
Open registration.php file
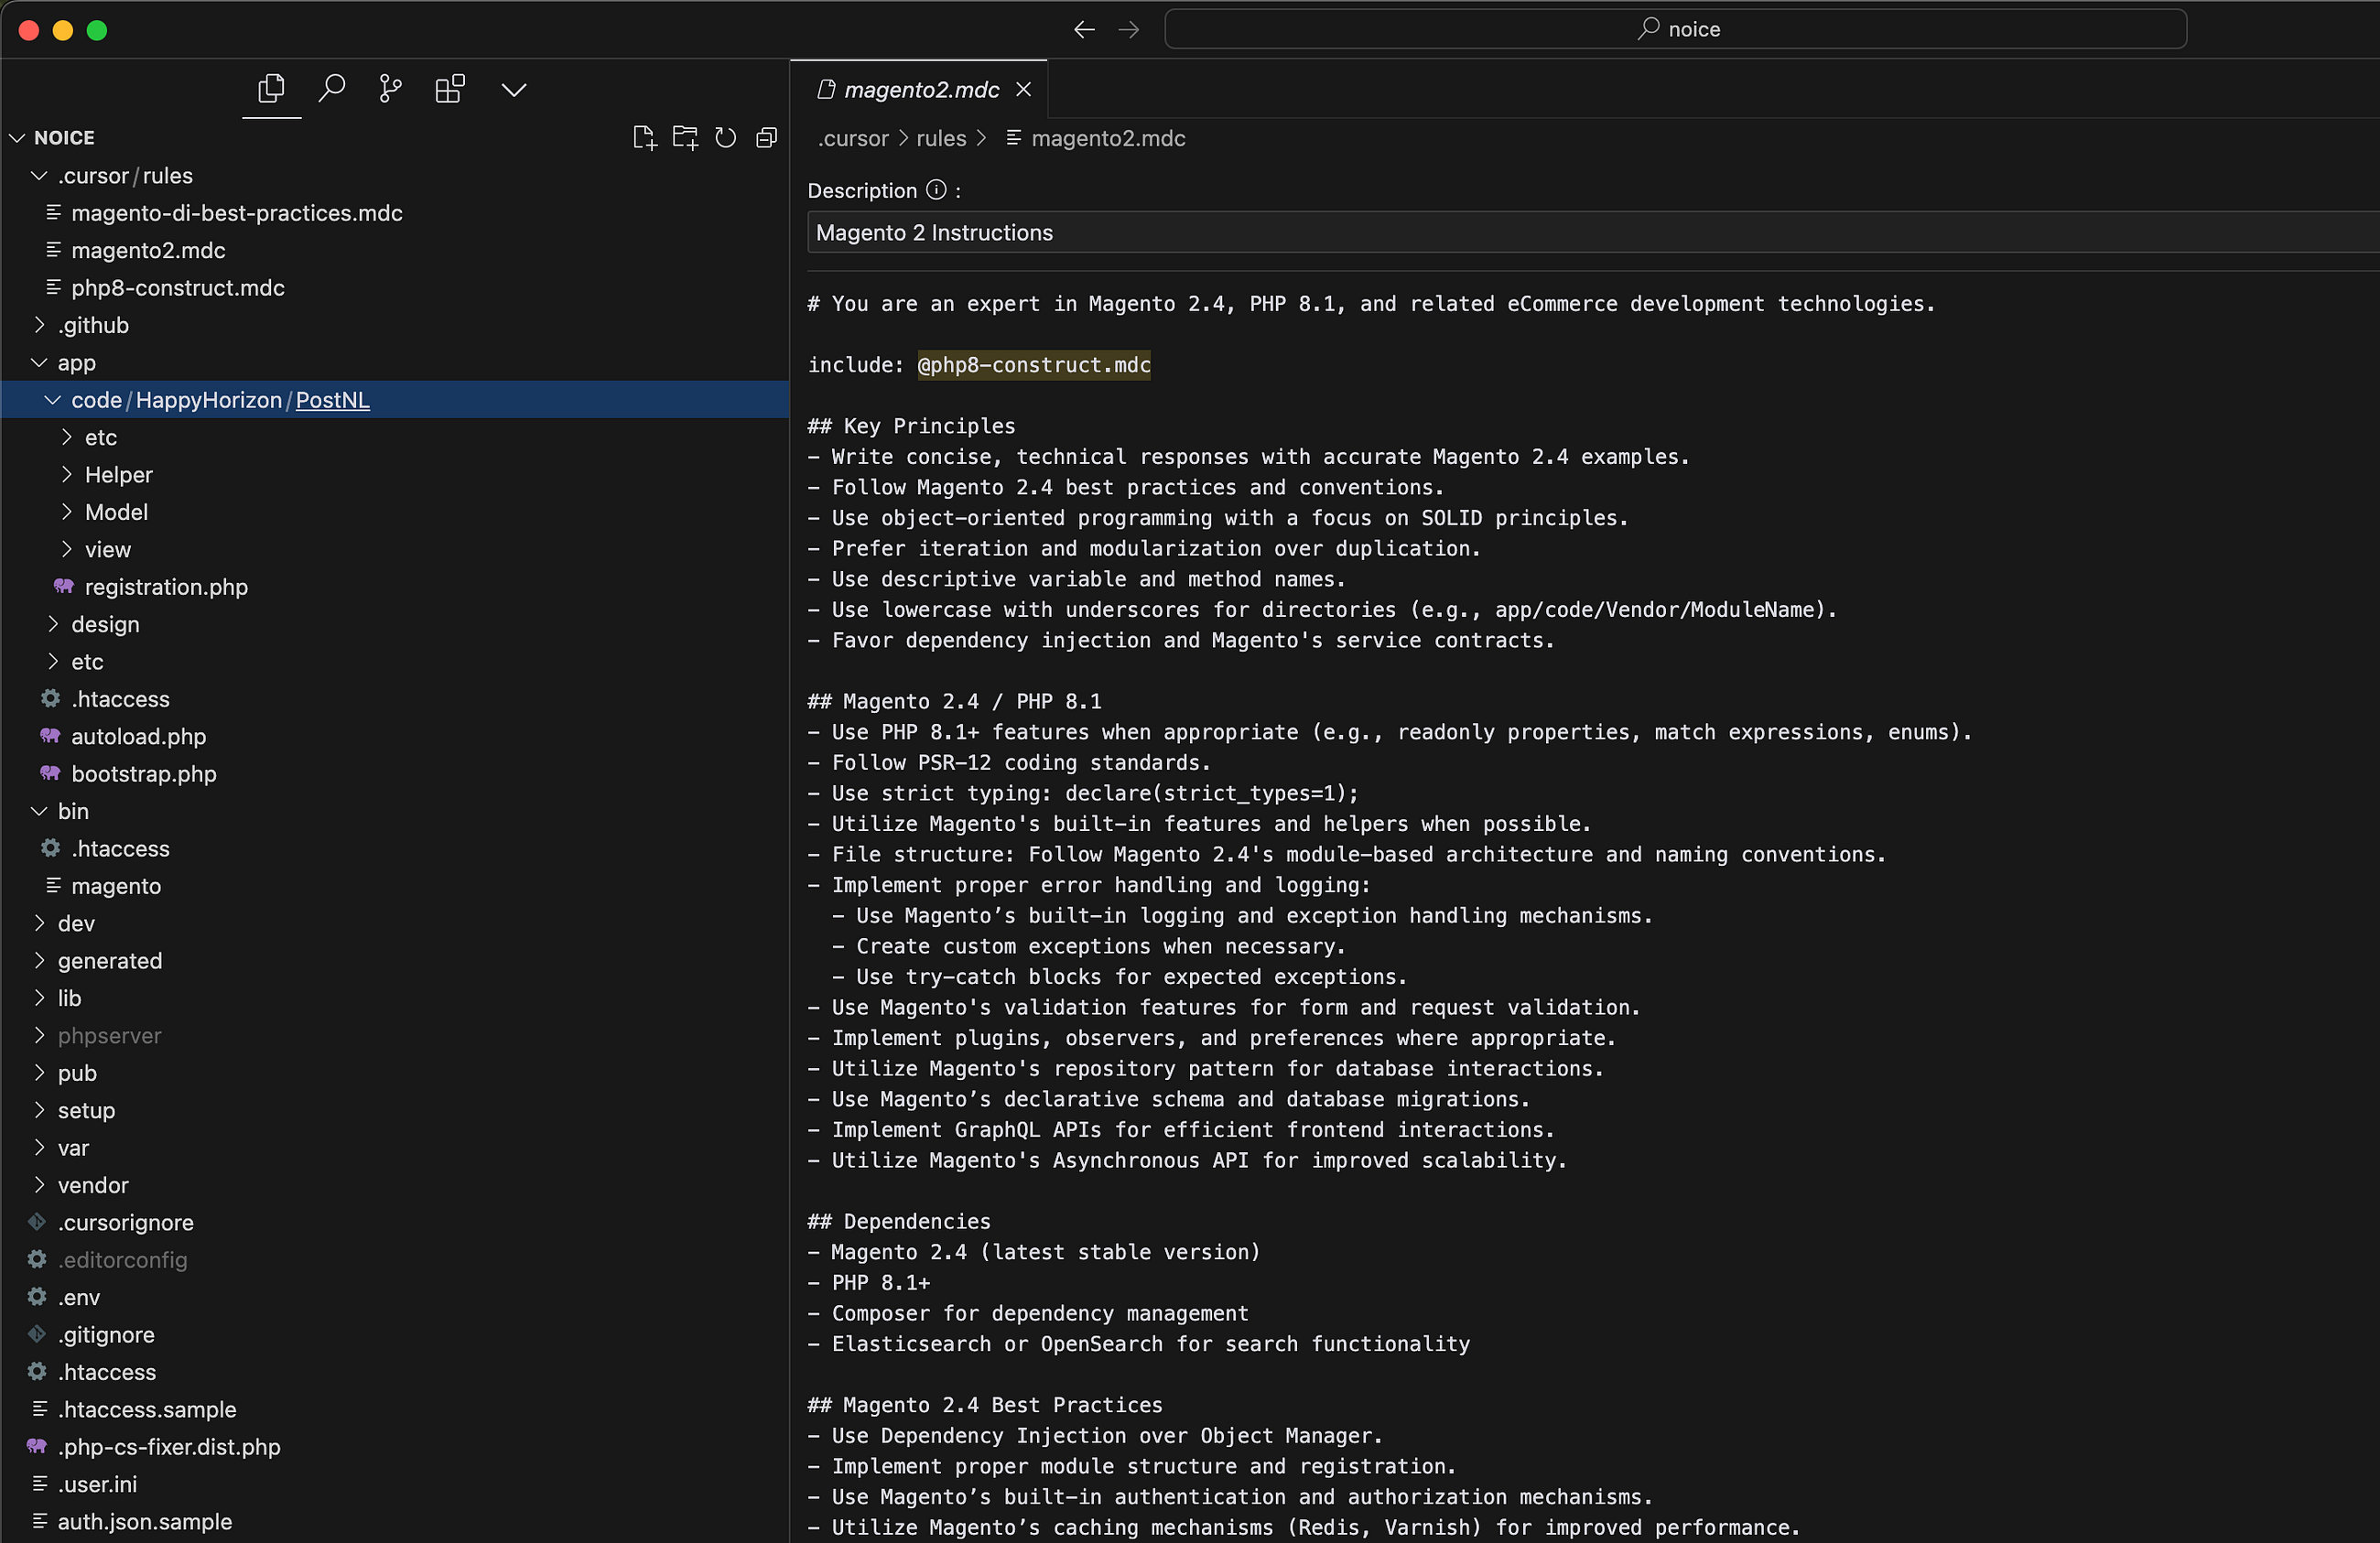[395, 586]
